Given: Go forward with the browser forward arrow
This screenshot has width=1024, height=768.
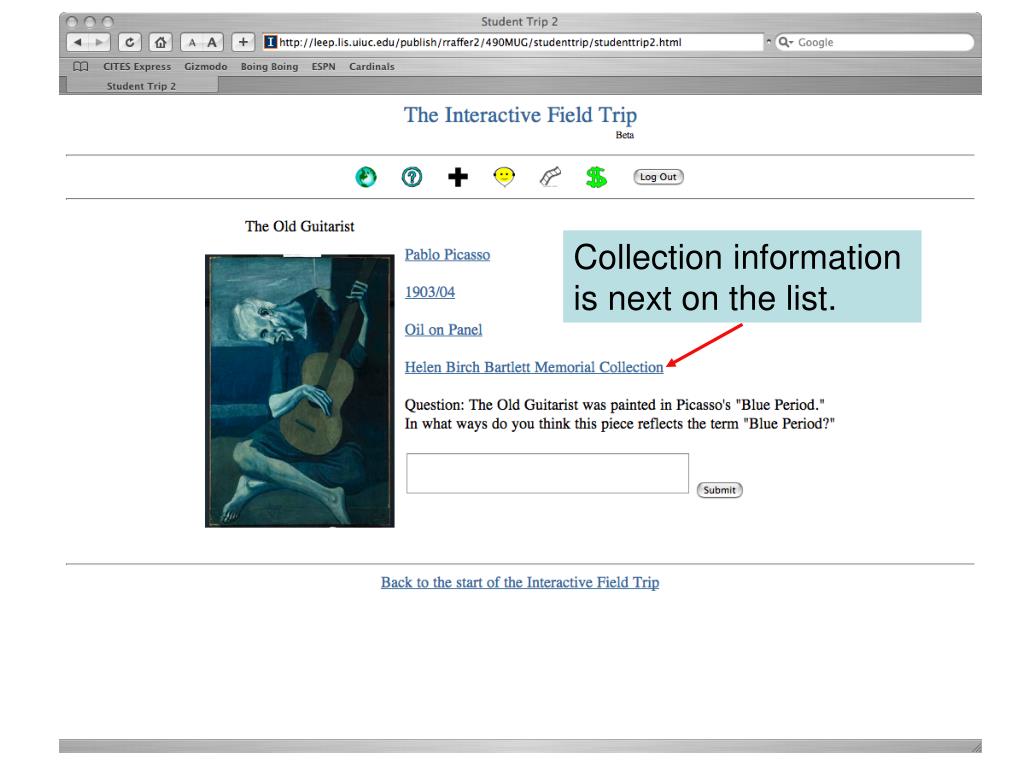Looking at the screenshot, I should click(x=99, y=42).
